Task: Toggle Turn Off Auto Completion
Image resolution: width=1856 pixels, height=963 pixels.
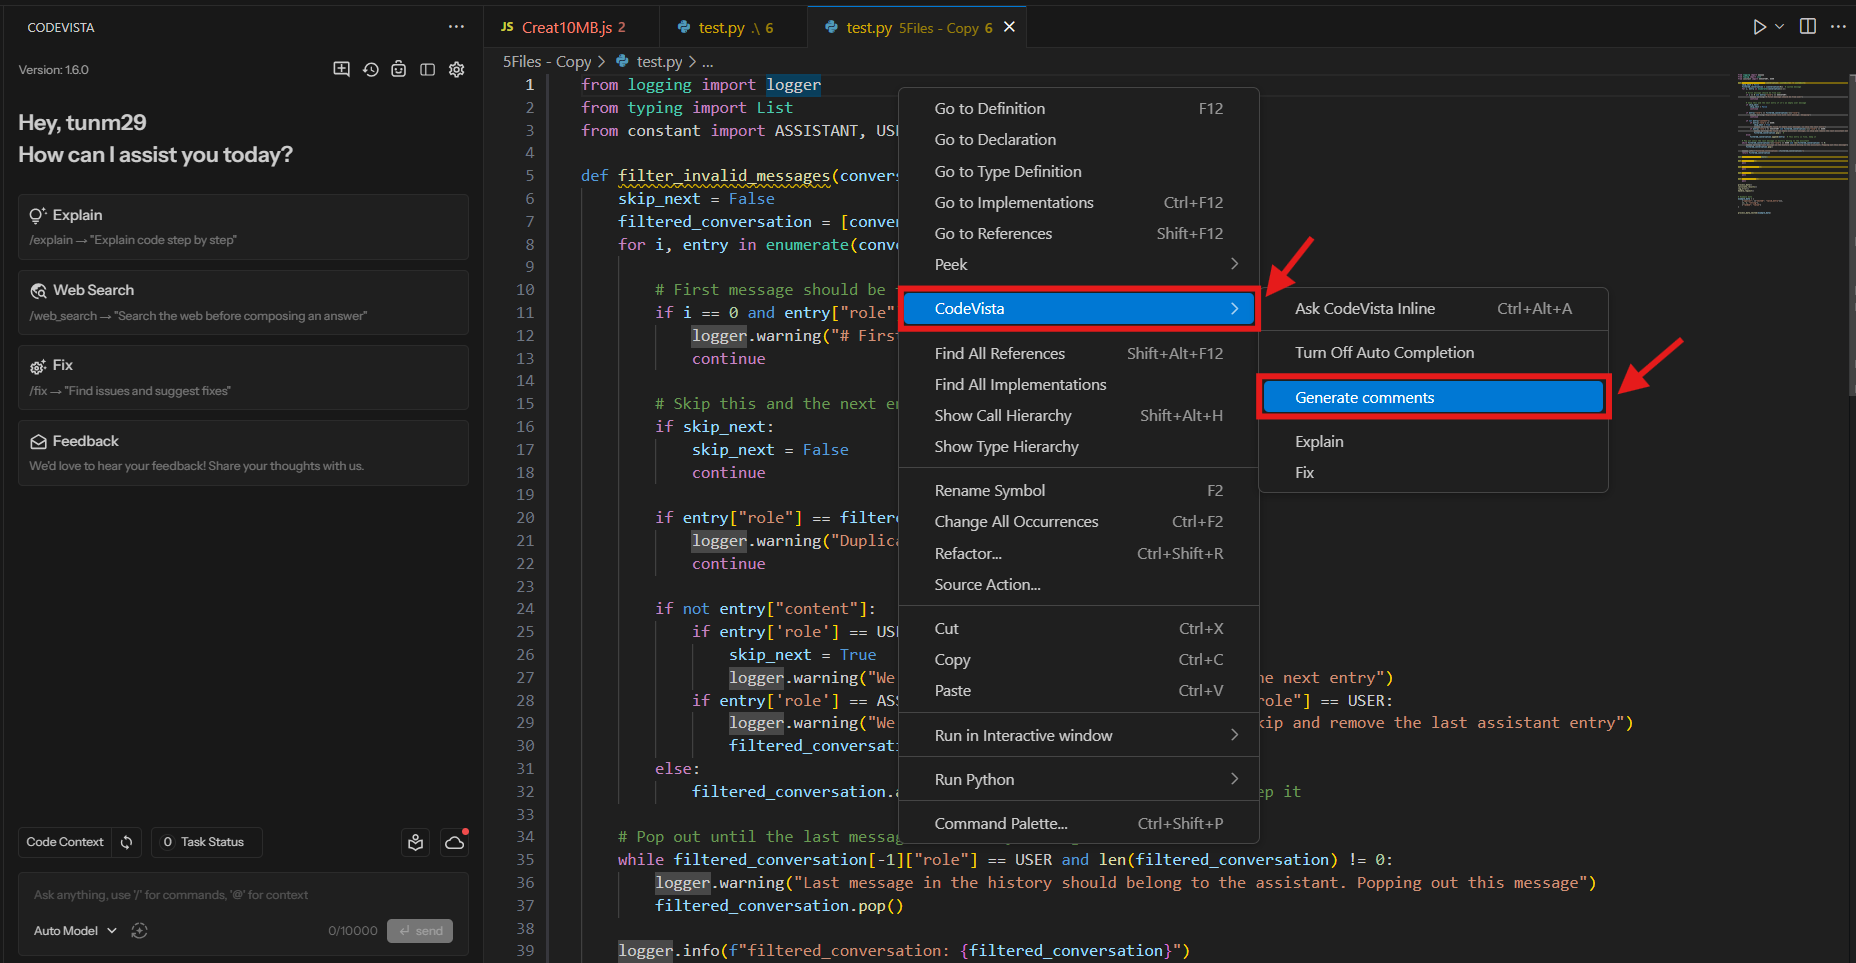Action: click(1433, 352)
